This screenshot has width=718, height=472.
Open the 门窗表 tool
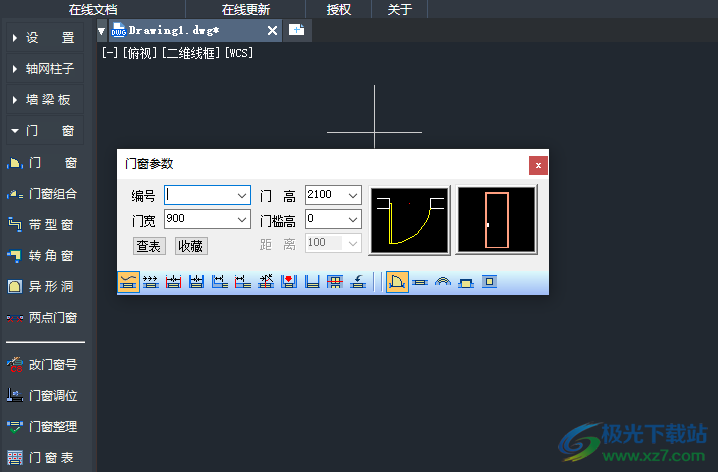pos(42,457)
